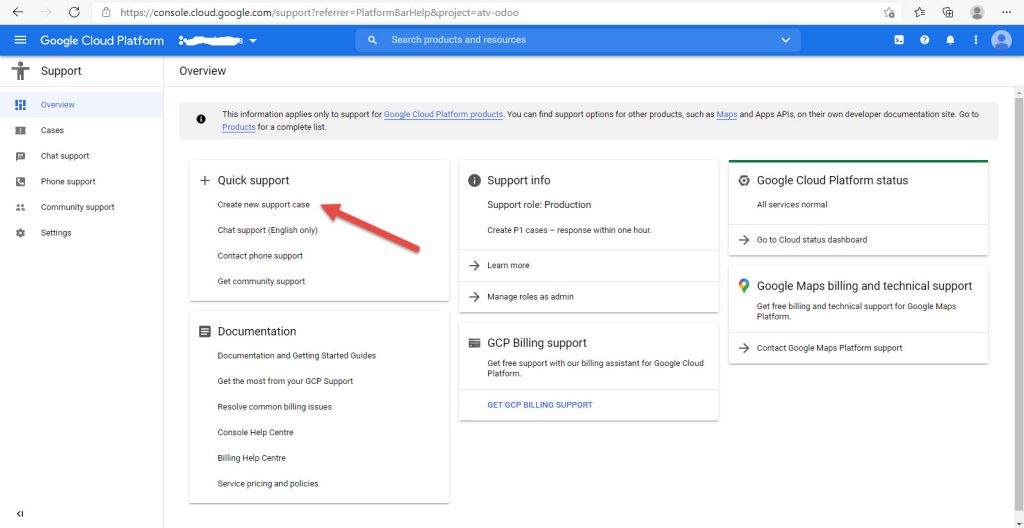Click the Support info icon
This screenshot has height=528, width=1024.
click(474, 180)
